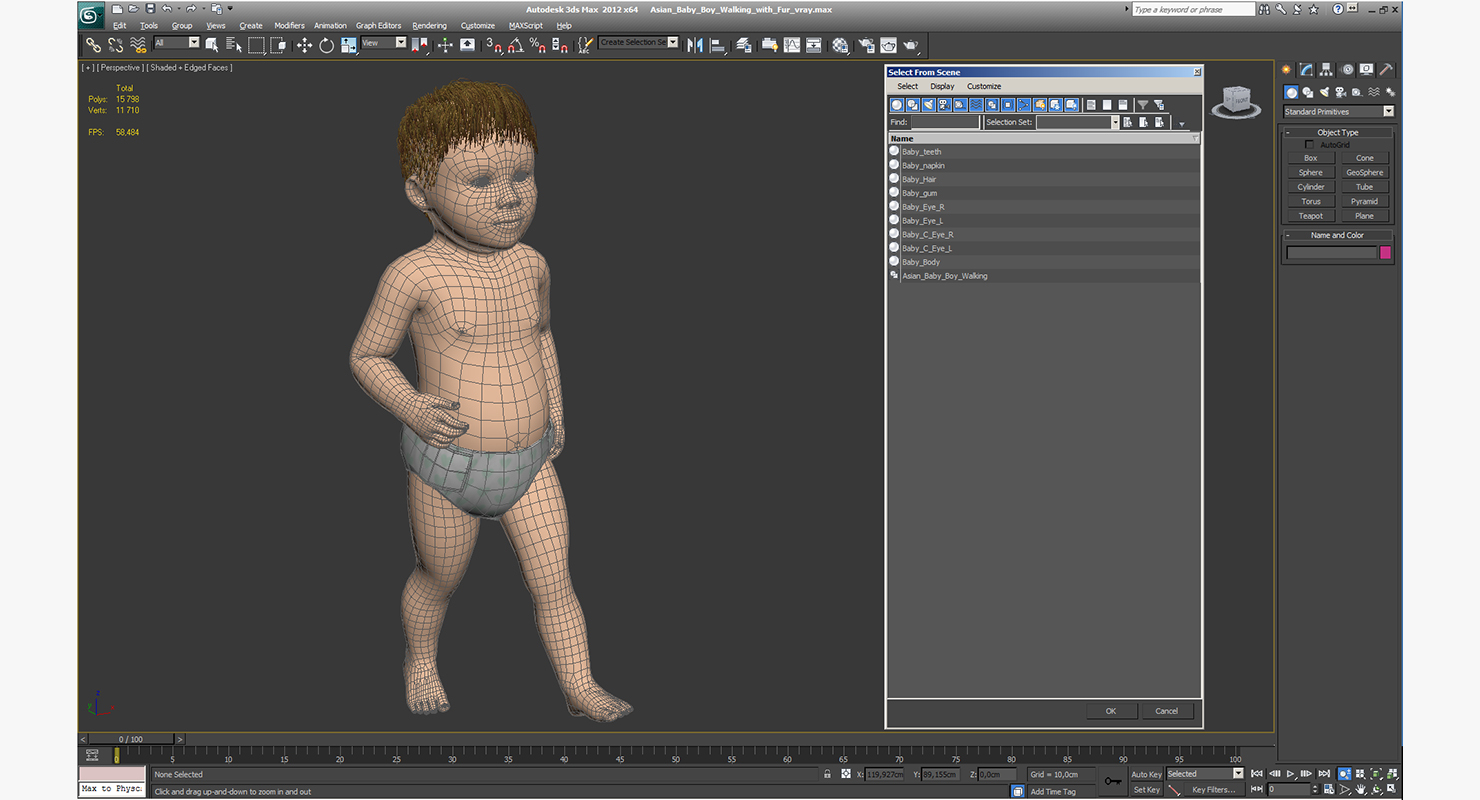This screenshot has width=1480, height=800.
Task: Open the Edit menu
Action: pyautogui.click(x=120, y=25)
